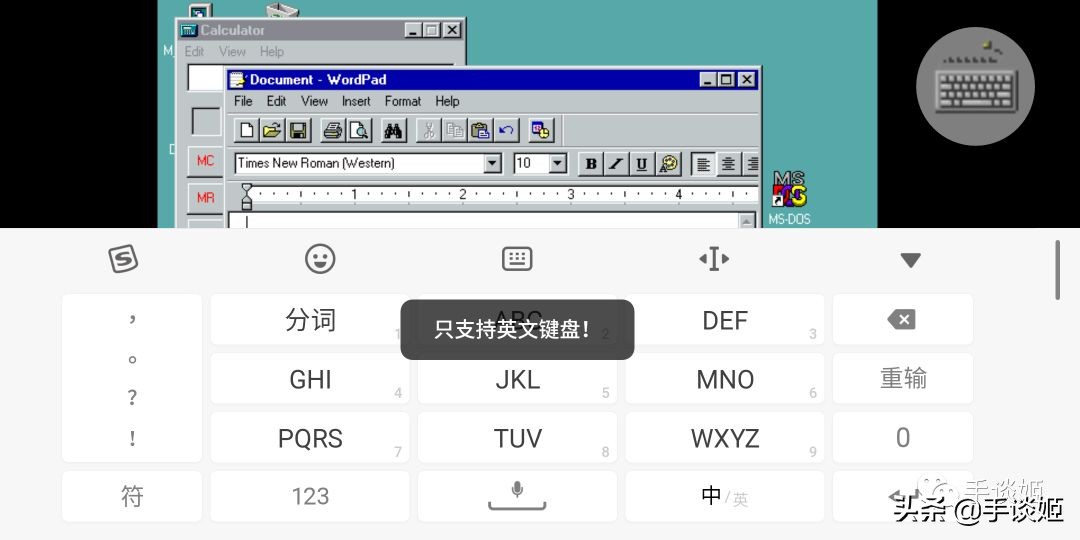Click the MR button in Calculator

pos(205,198)
